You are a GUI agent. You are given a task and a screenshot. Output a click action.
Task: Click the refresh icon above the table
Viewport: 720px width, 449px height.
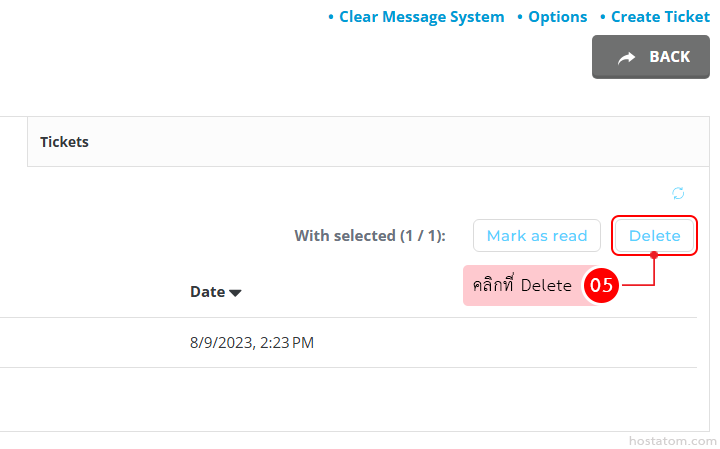click(678, 193)
